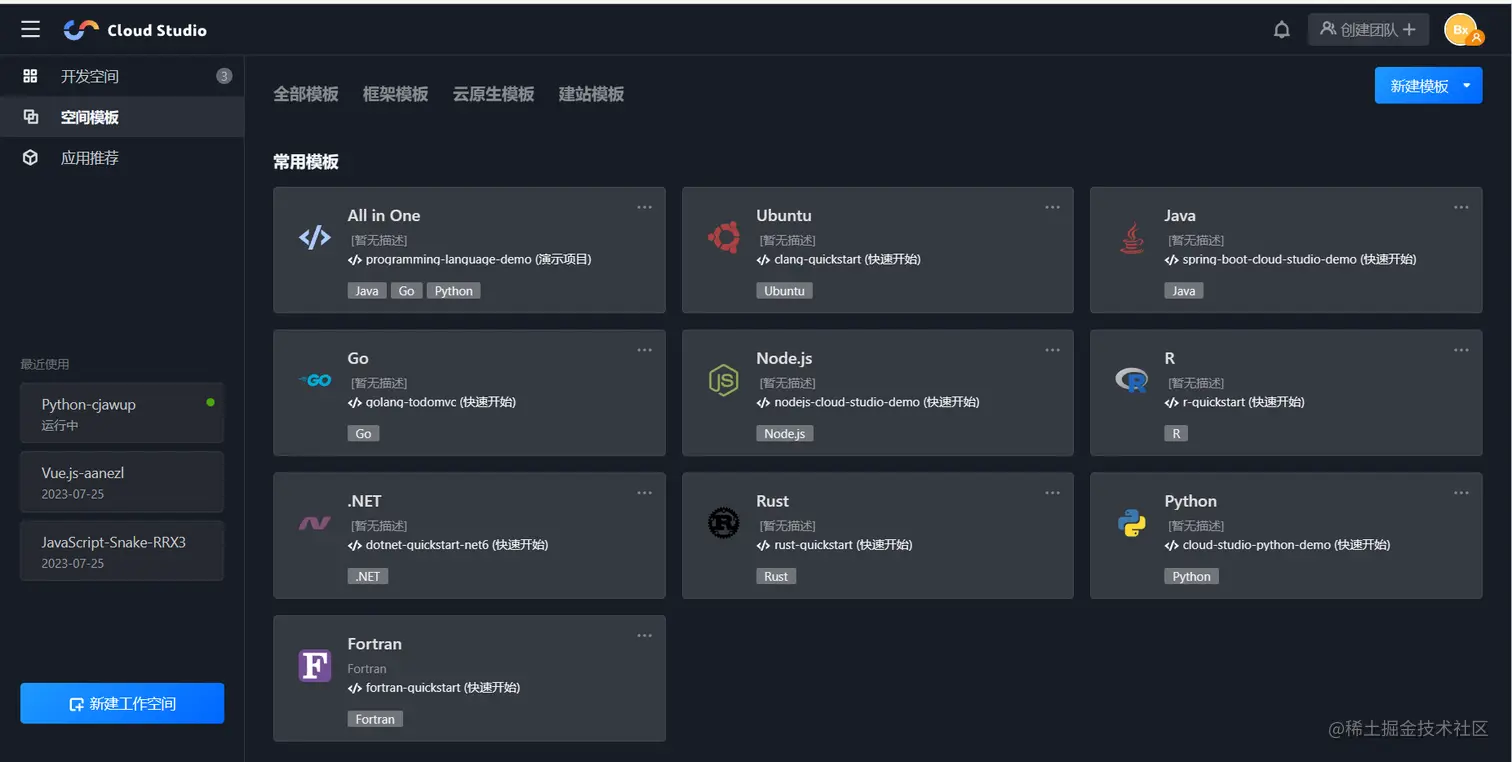Click the Go gopher logo icon

coord(315,380)
